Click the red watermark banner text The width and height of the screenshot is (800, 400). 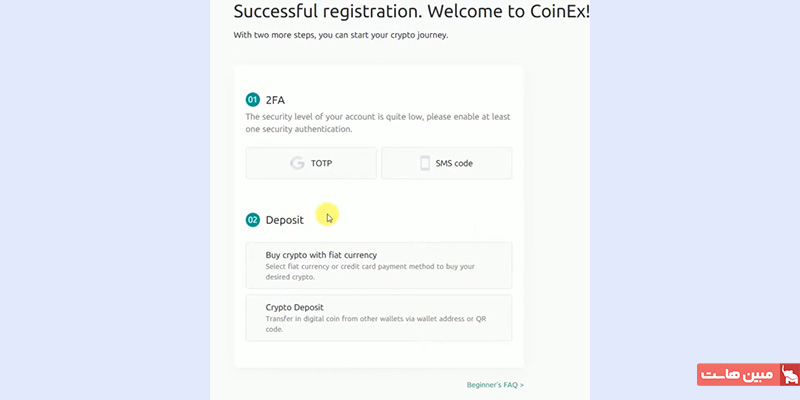(737, 375)
